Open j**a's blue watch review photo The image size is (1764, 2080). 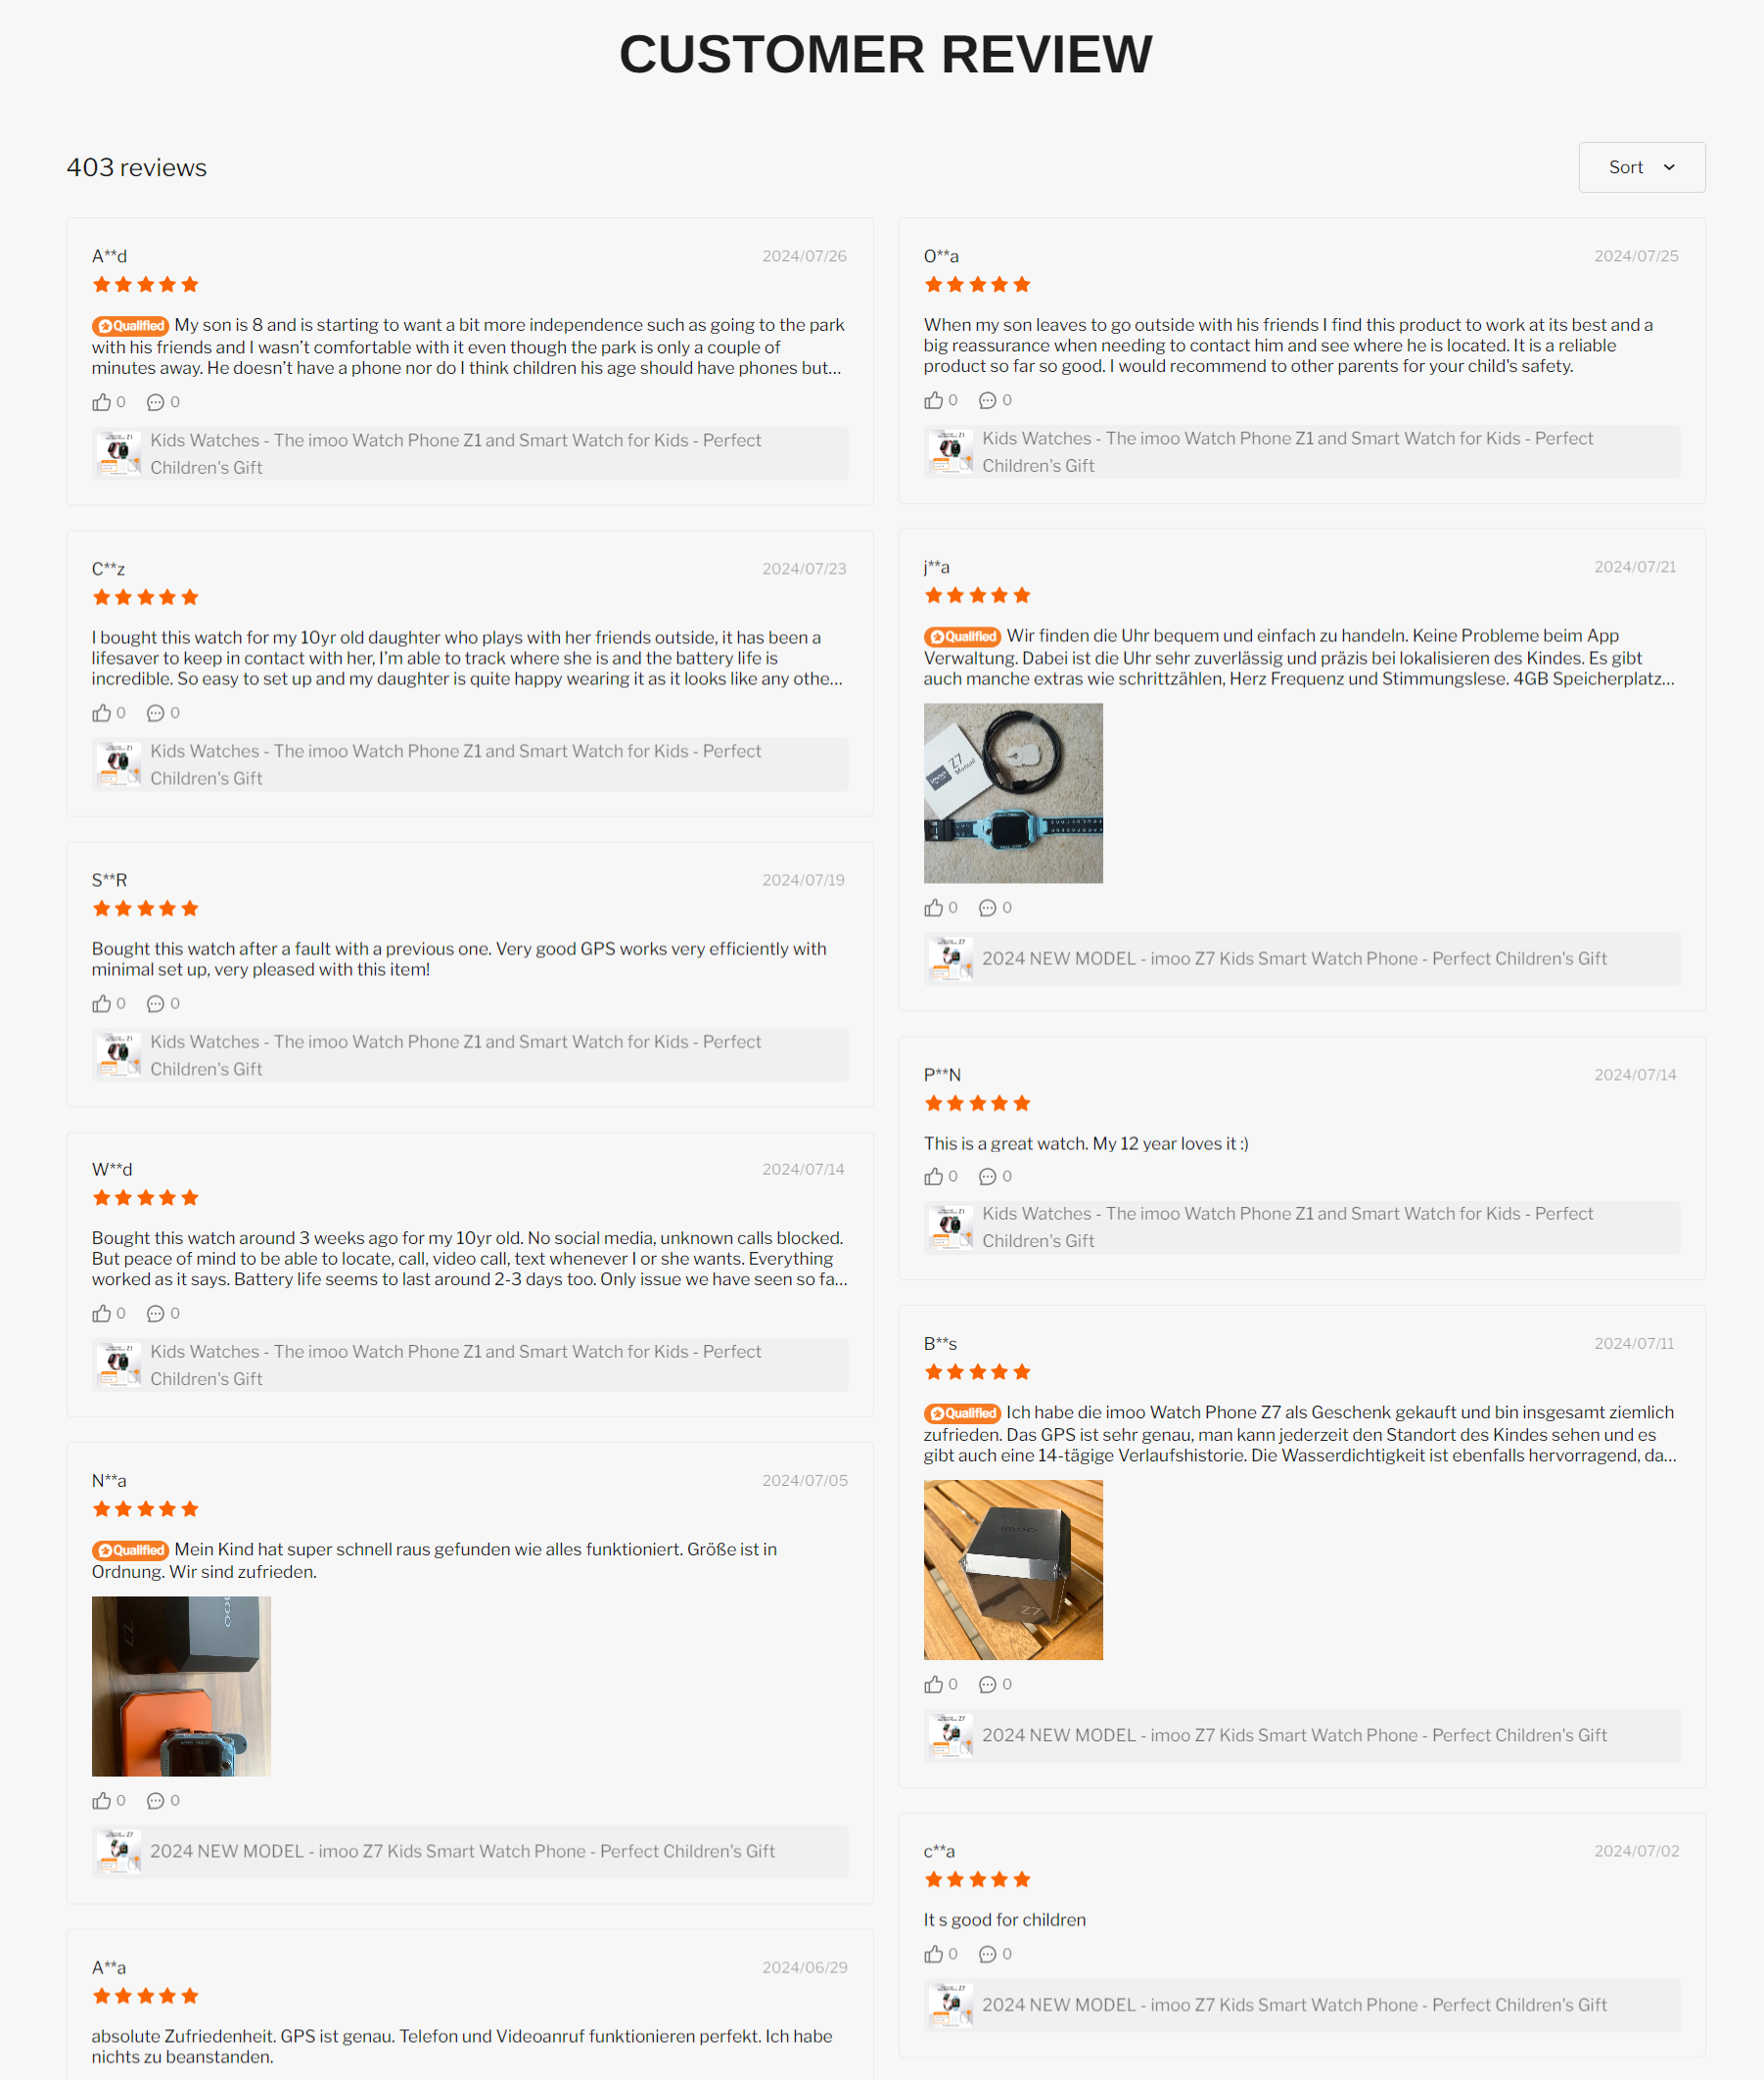(x=1013, y=793)
